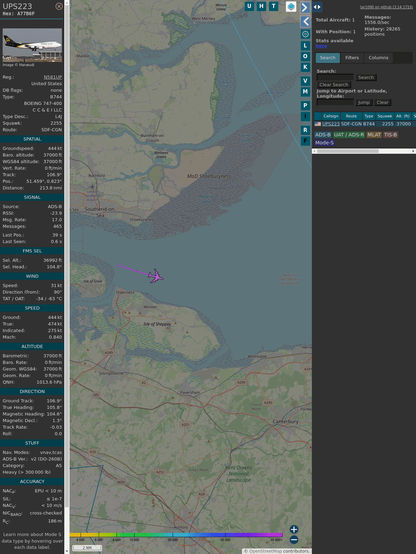The width and height of the screenshot is (416, 554).
Task: Switch to the Search tab
Action: click(x=328, y=58)
